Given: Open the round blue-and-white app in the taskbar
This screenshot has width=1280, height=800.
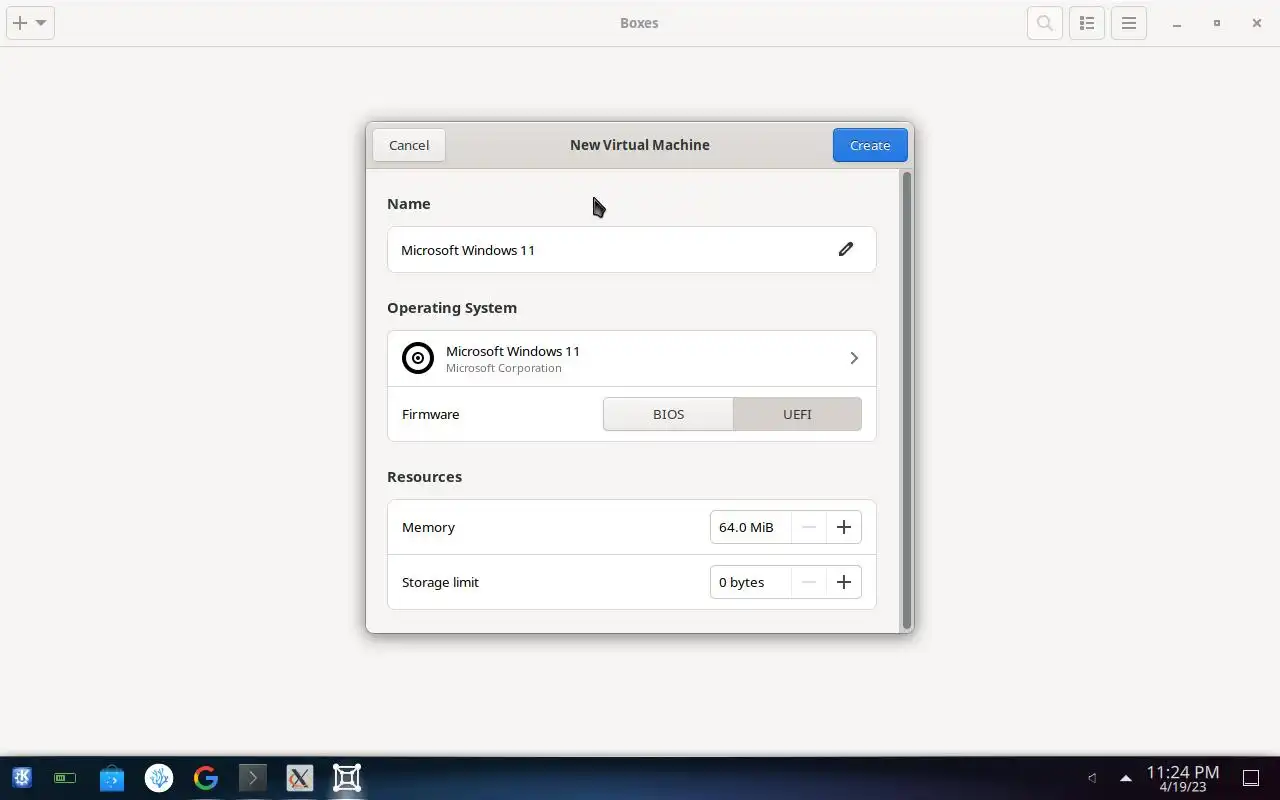Looking at the screenshot, I should [x=159, y=778].
